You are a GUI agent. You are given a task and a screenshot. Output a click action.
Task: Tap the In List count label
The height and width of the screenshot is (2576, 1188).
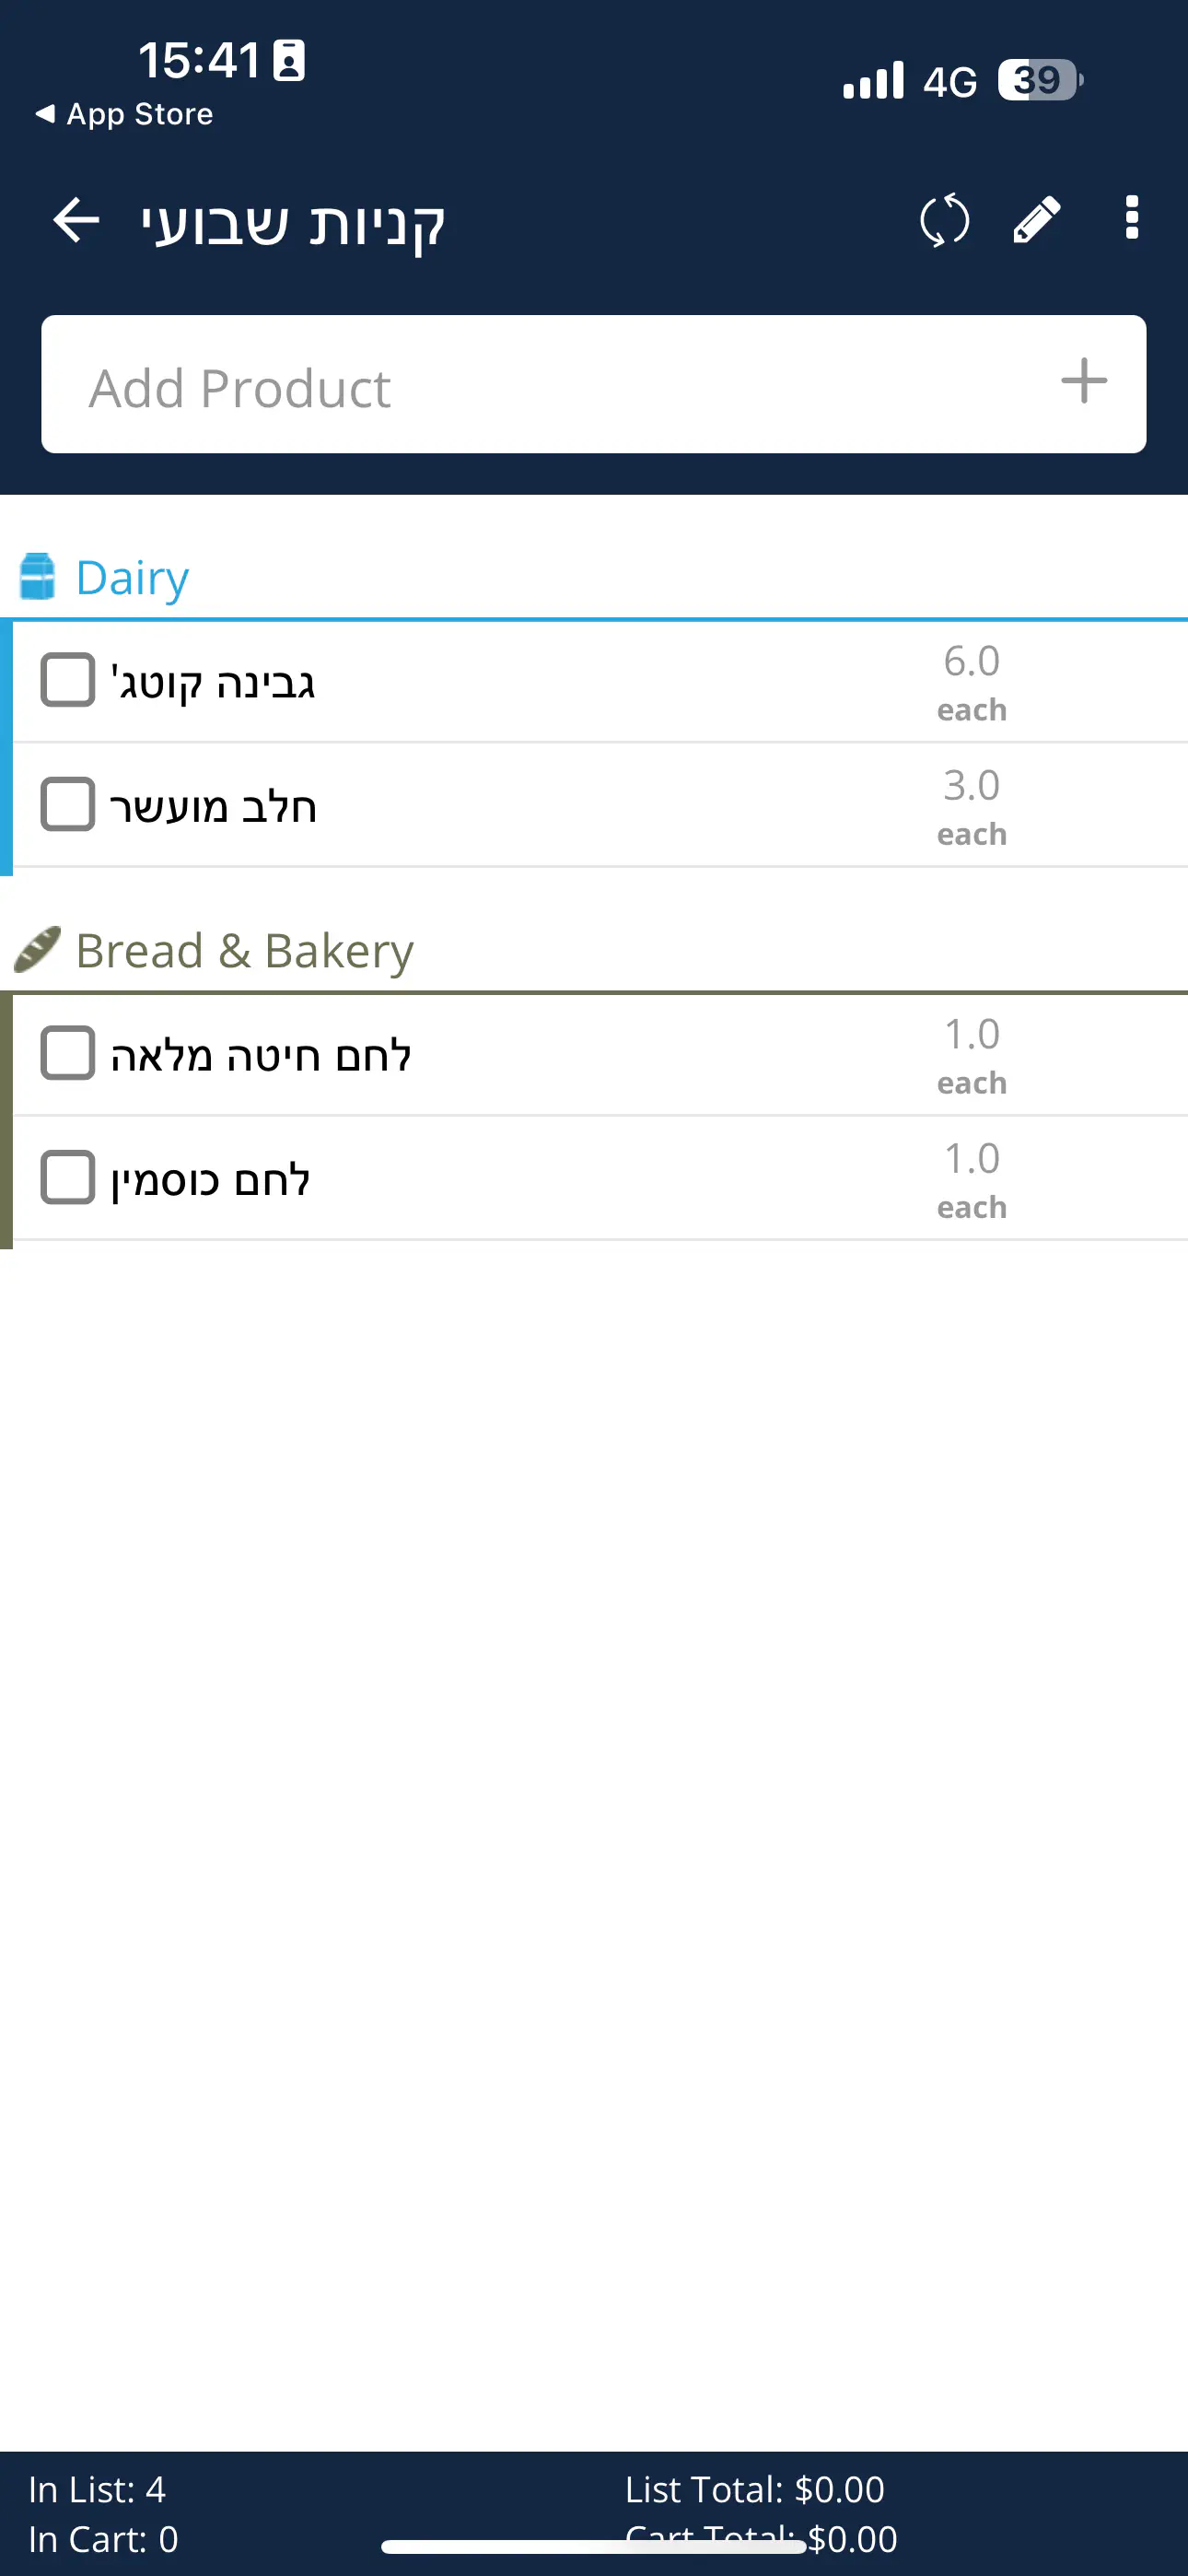(97, 2489)
